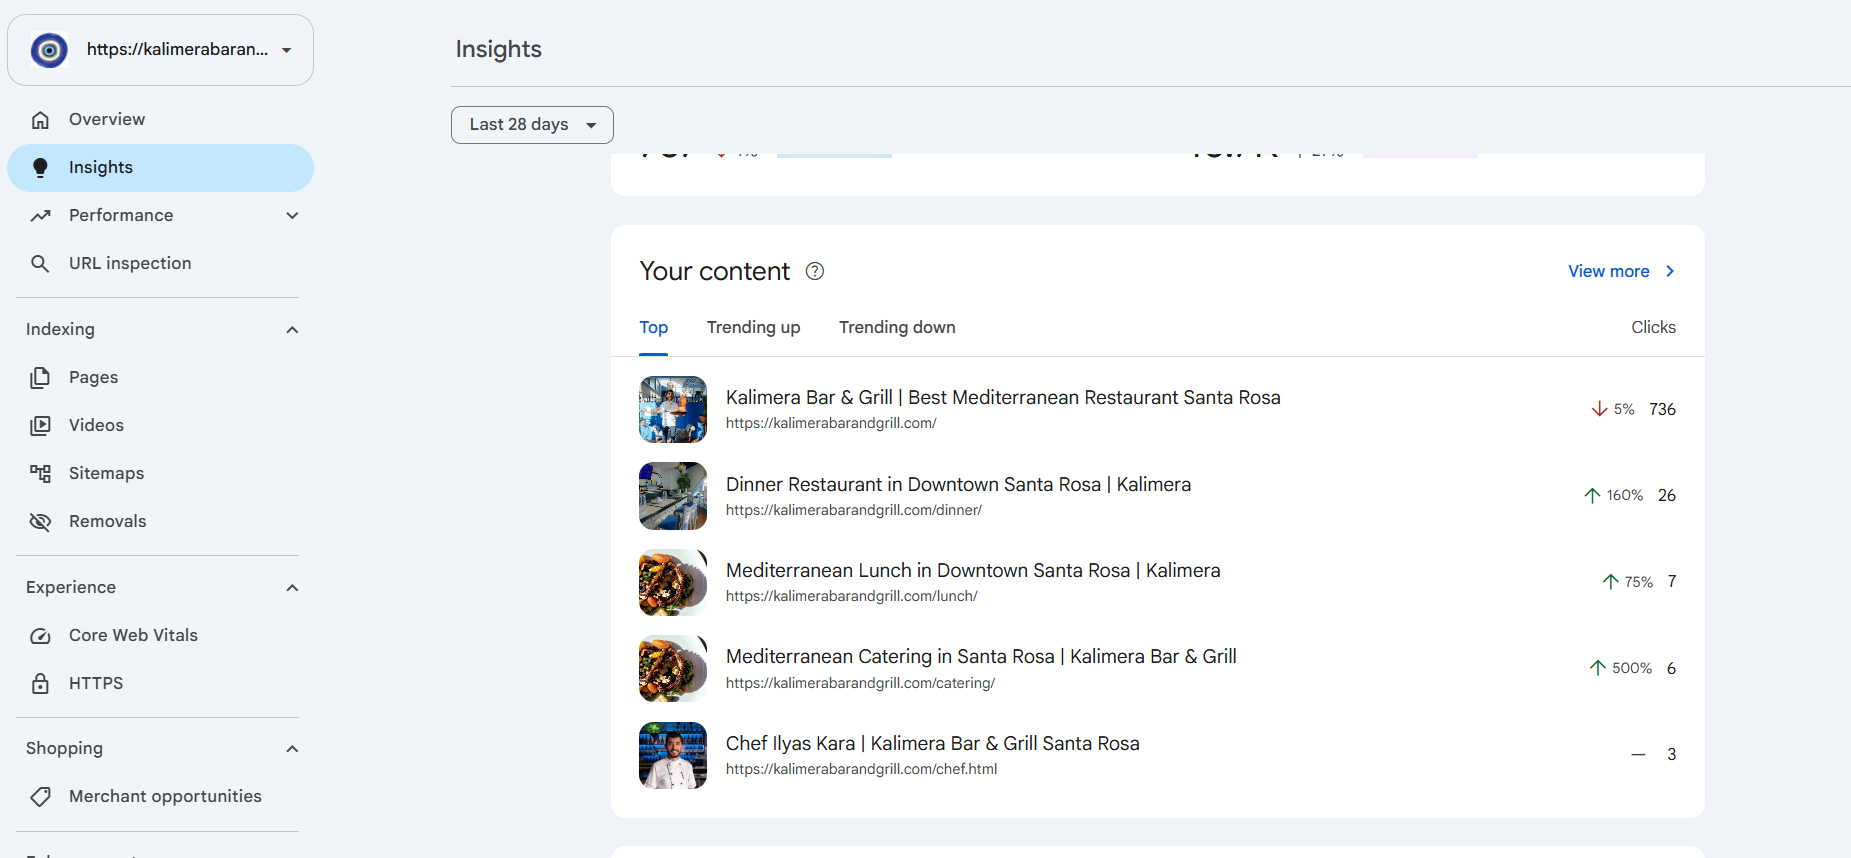Click the Sitemaps tree icon
The image size is (1851, 858).
click(40, 474)
